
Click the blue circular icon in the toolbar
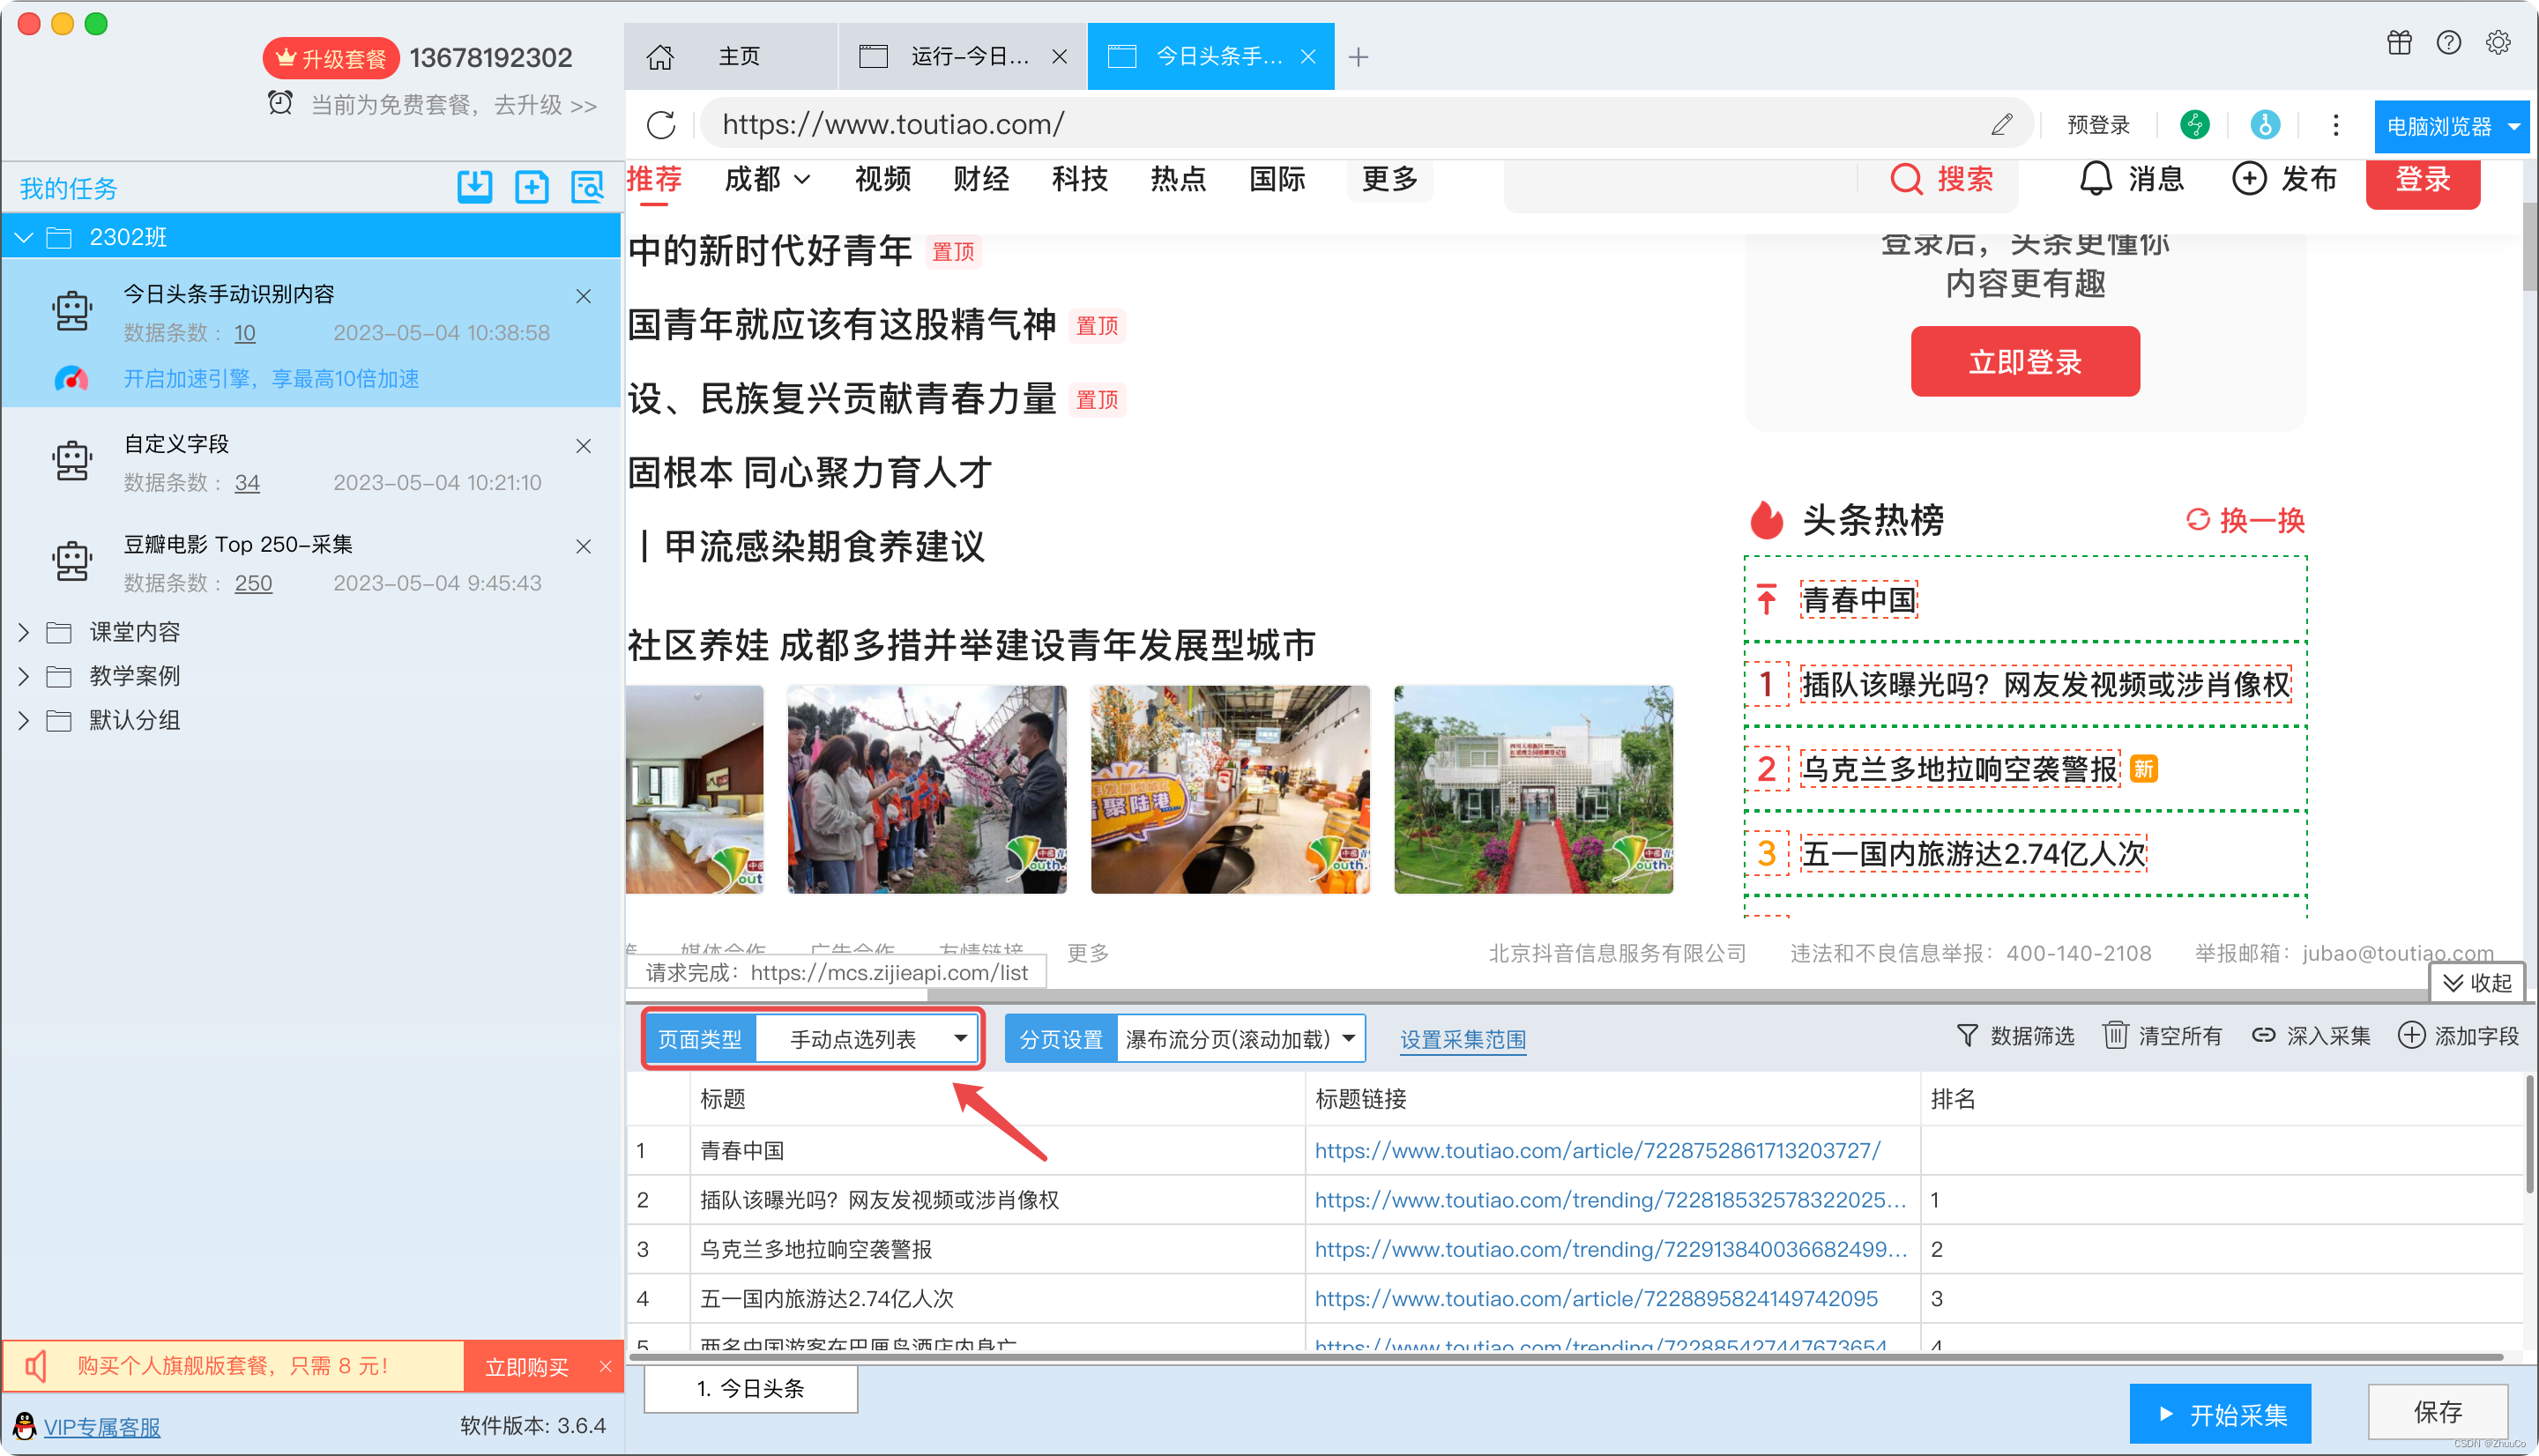click(2264, 125)
